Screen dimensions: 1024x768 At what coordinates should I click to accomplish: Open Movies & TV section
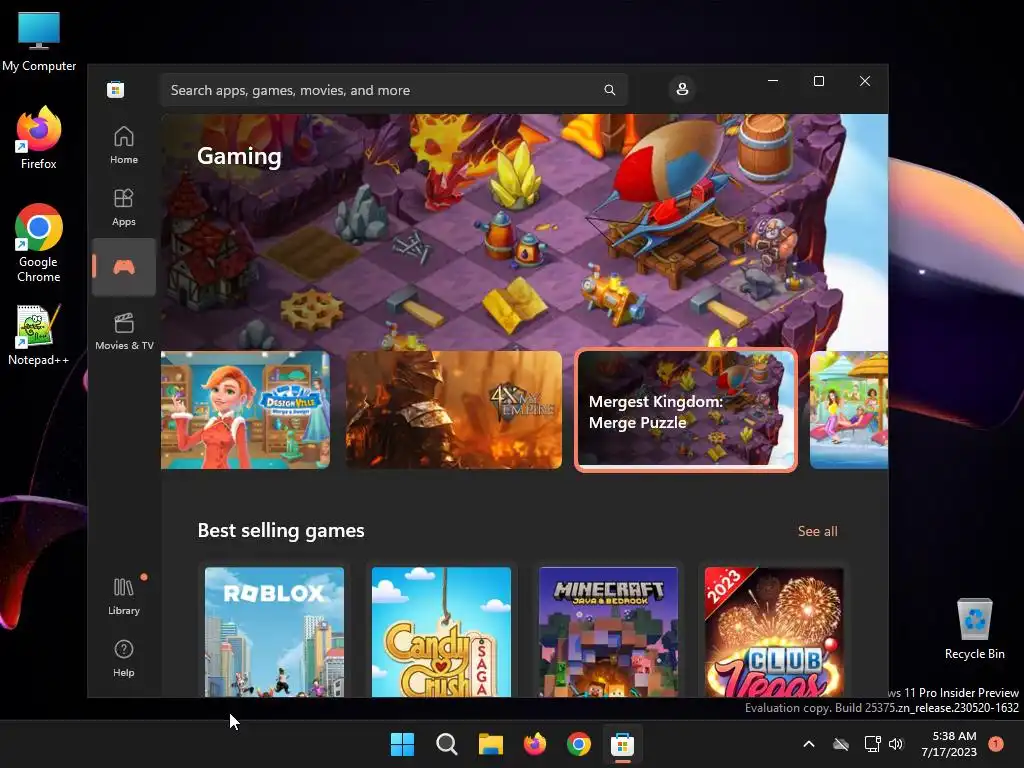124,331
